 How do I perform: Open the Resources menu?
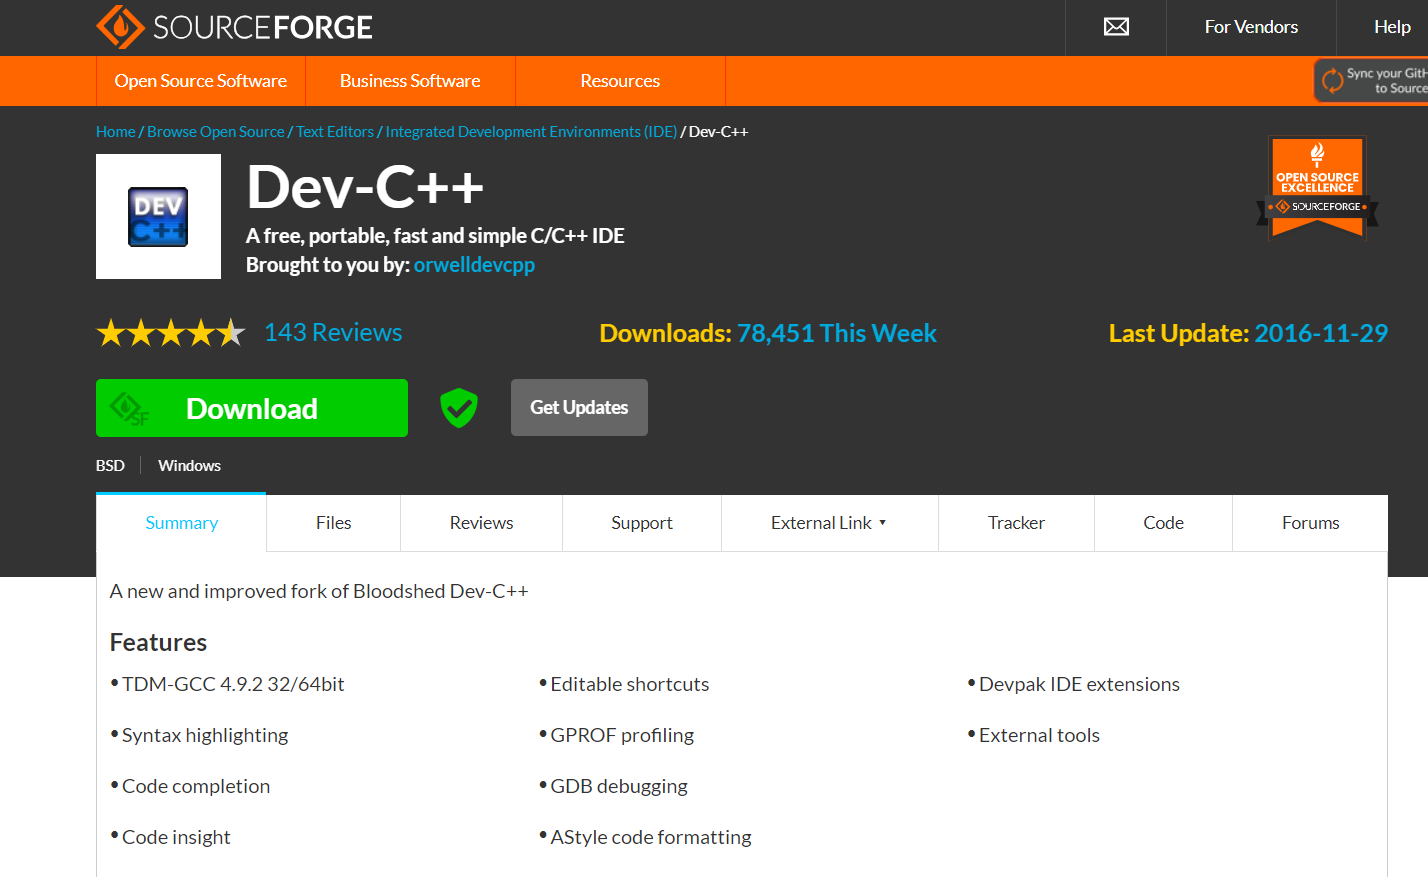[620, 81]
